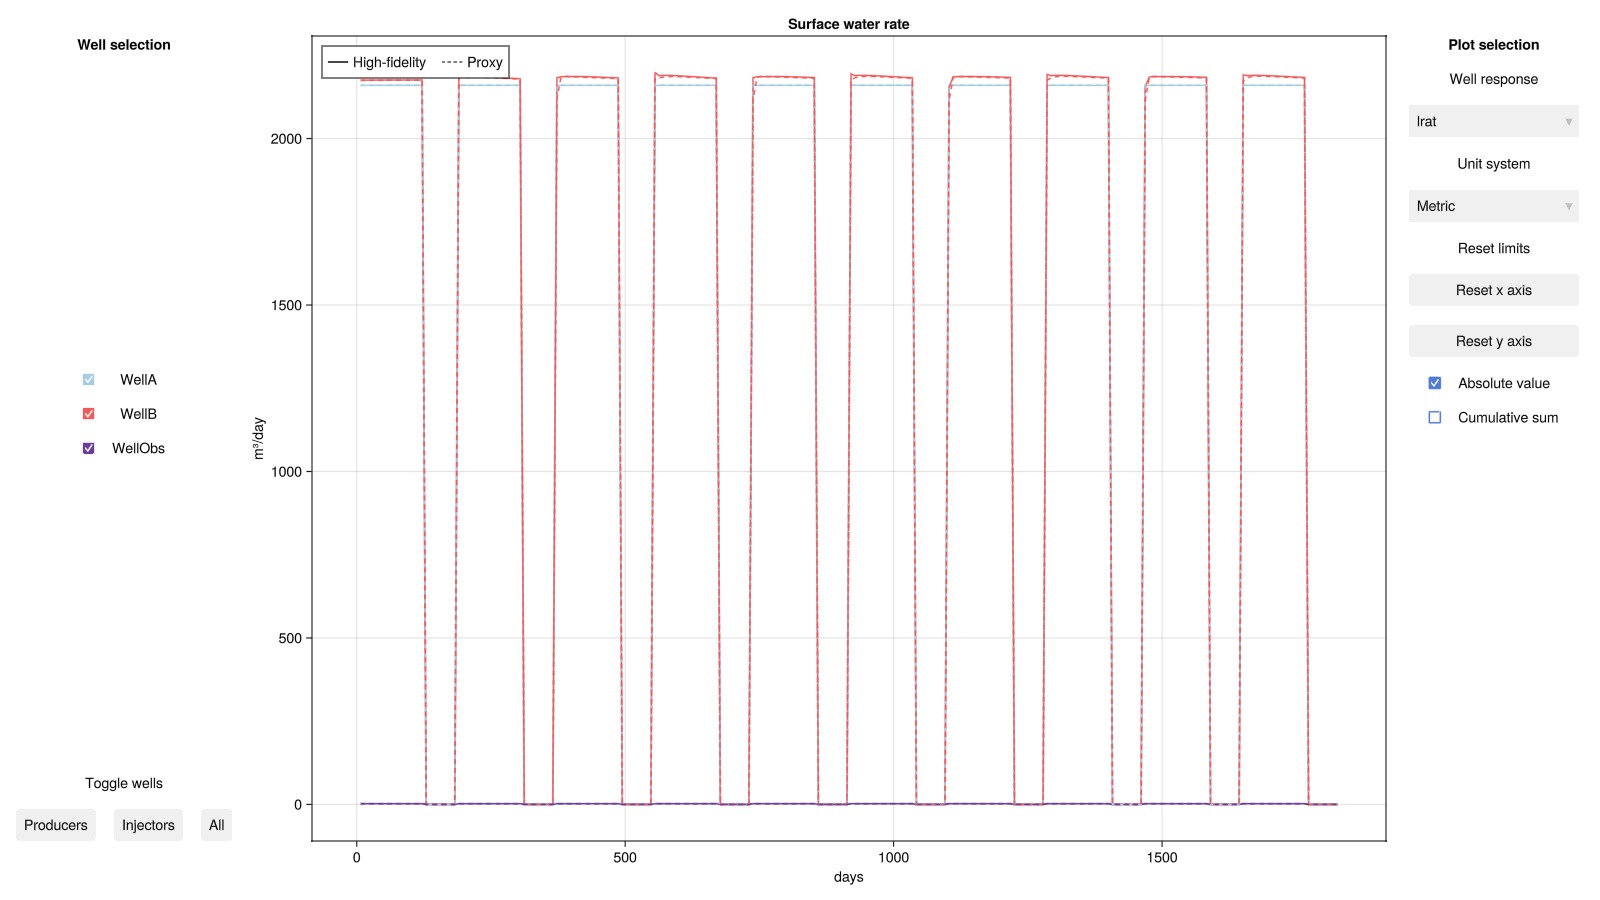Click the Proxy legend entry
This screenshot has width=1600, height=900.
click(x=472, y=62)
